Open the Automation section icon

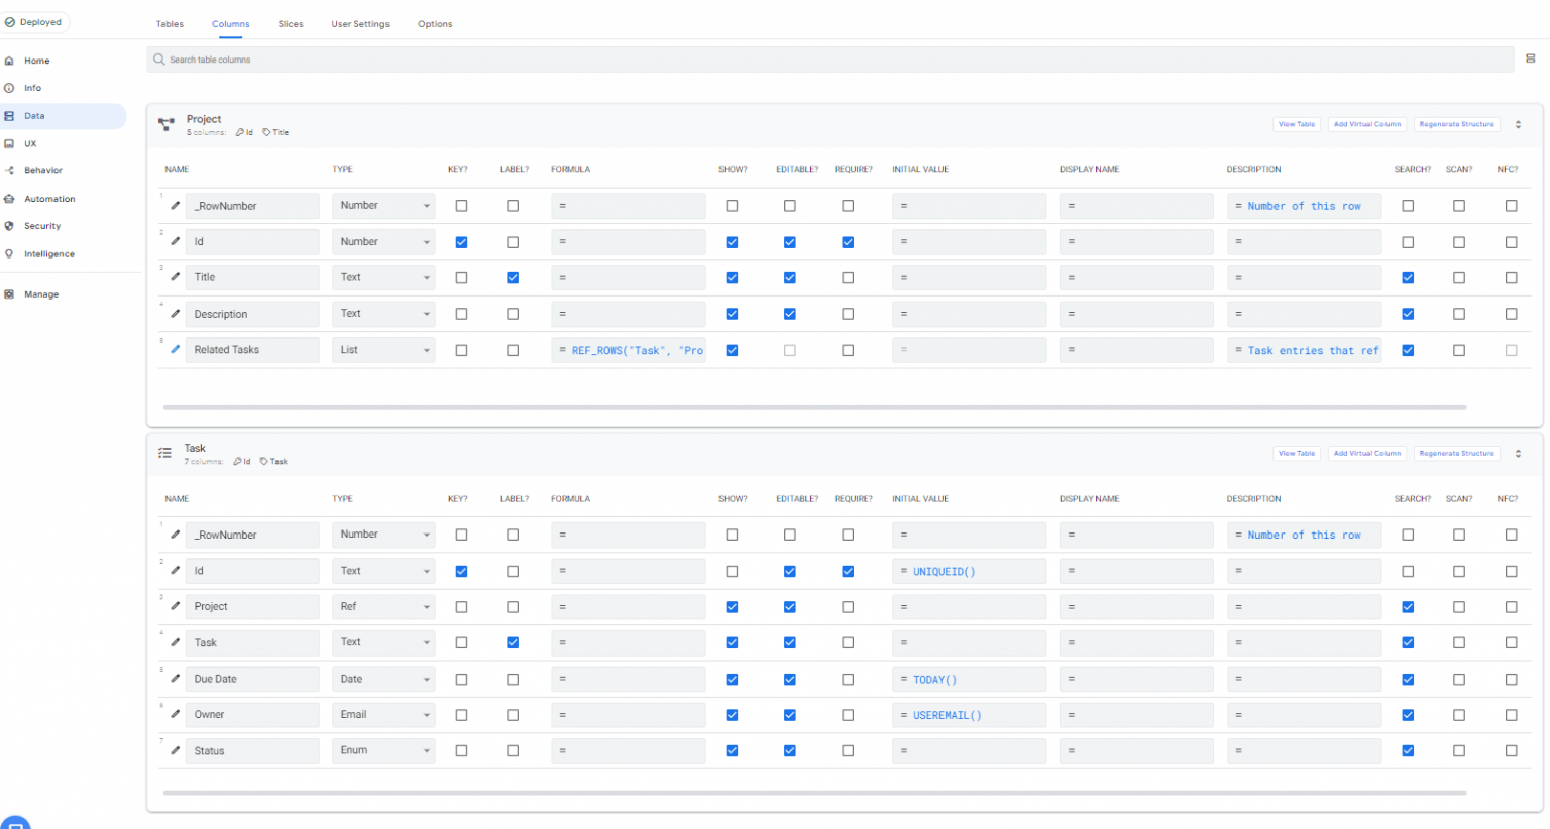(x=9, y=199)
